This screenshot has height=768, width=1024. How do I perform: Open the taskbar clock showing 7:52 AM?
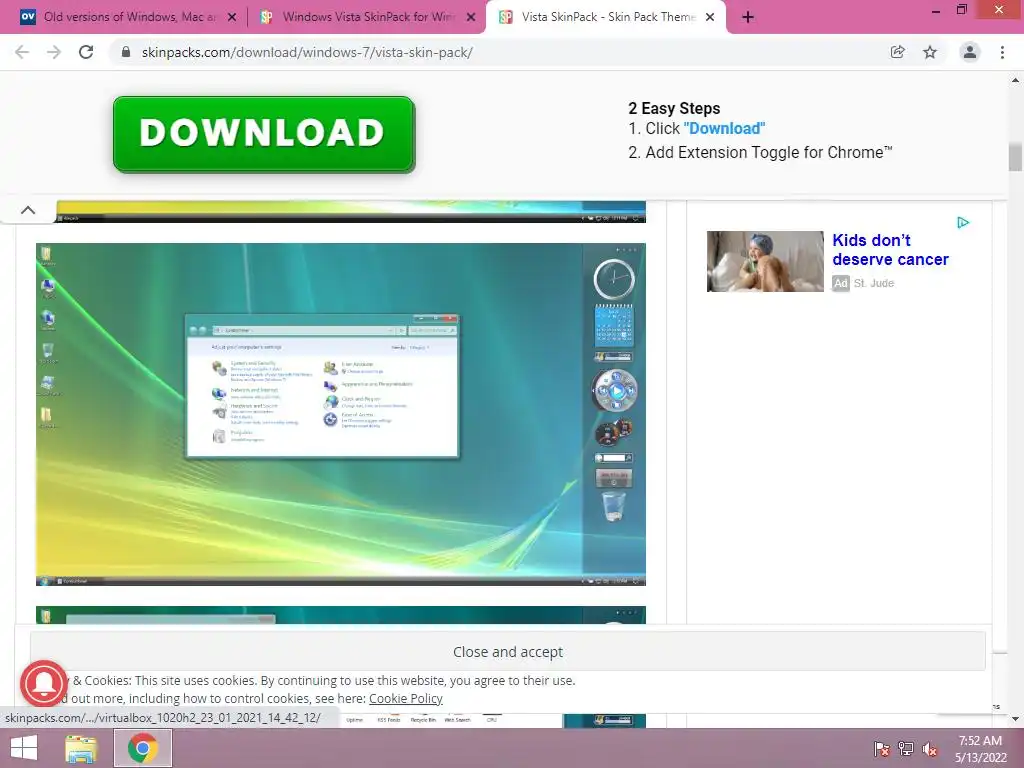[x=980, y=749]
